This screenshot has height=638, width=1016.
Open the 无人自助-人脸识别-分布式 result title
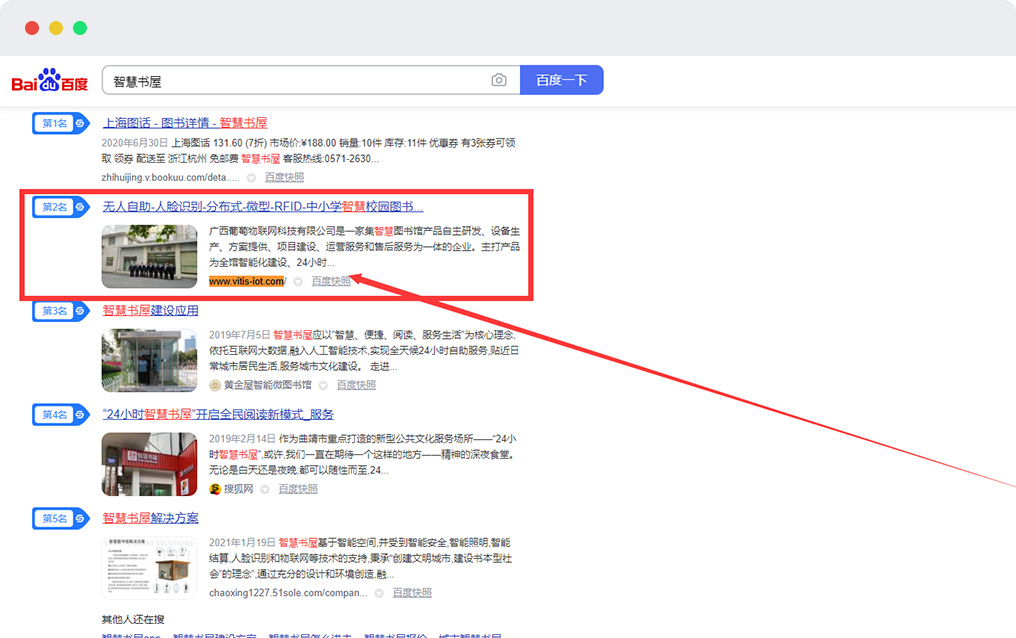pyautogui.click(x=262, y=207)
